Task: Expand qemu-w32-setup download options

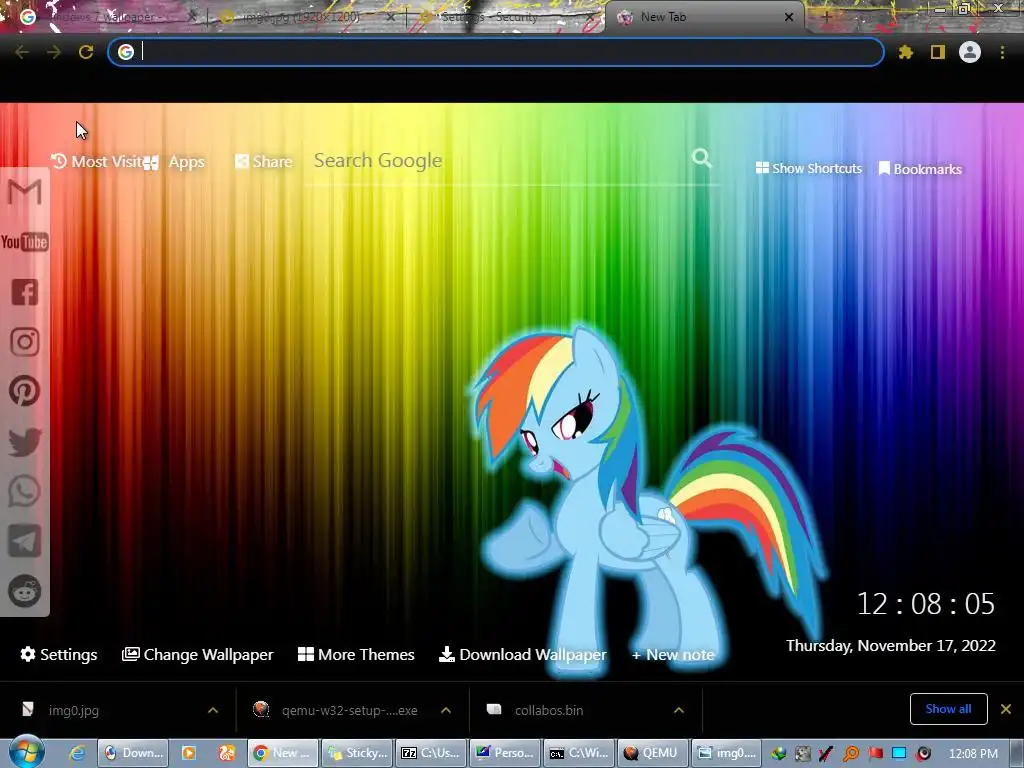Action: coord(446,710)
